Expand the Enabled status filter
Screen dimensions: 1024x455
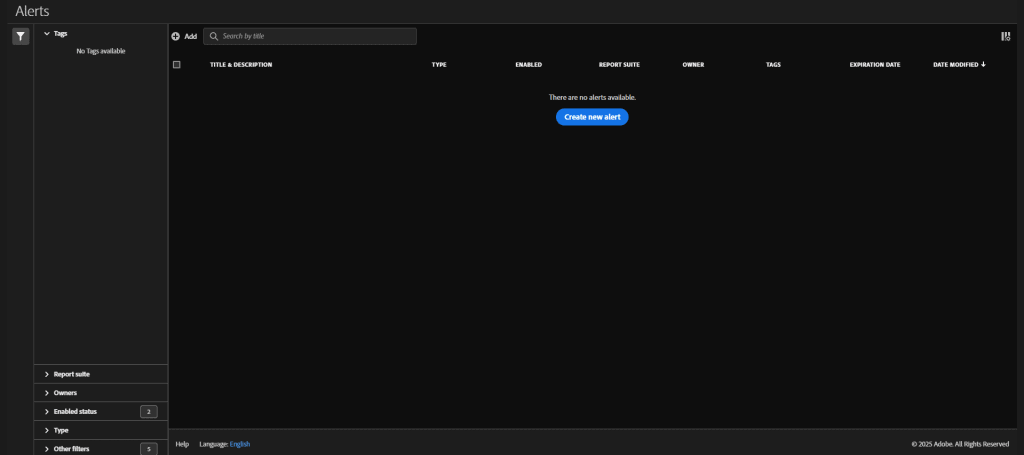pyautogui.click(x=101, y=412)
